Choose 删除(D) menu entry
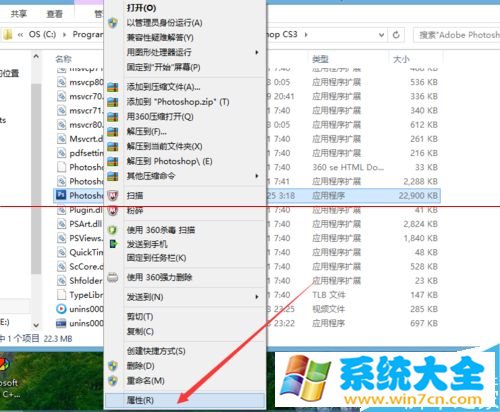The width and height of the screenshot is (500, 412). pyautogui.click(x=140, y=366)
